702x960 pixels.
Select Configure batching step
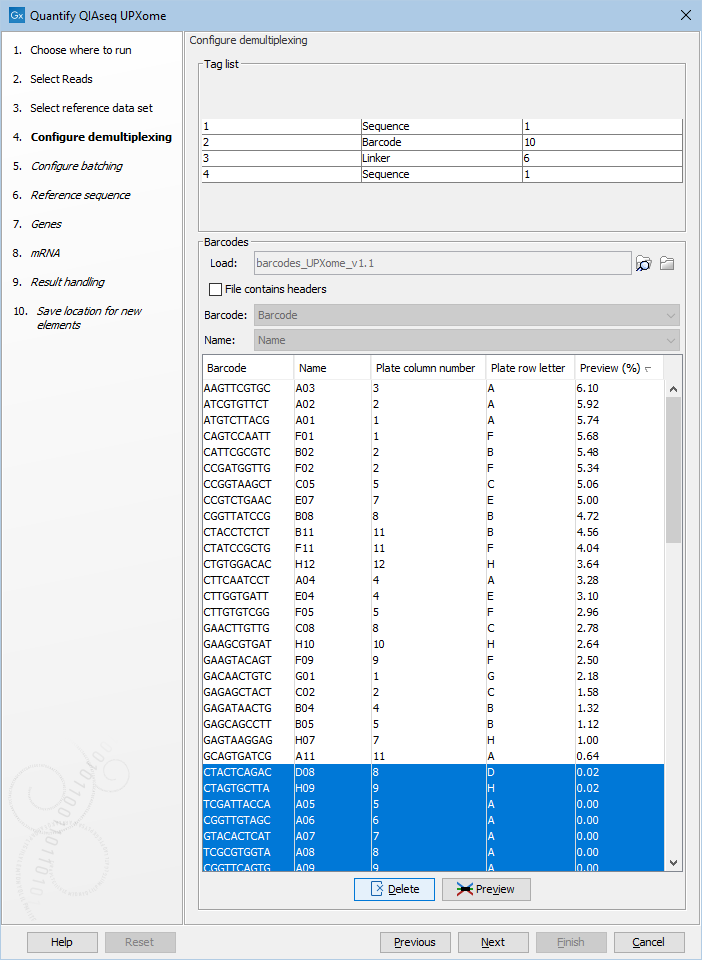[x=77, y=166]
